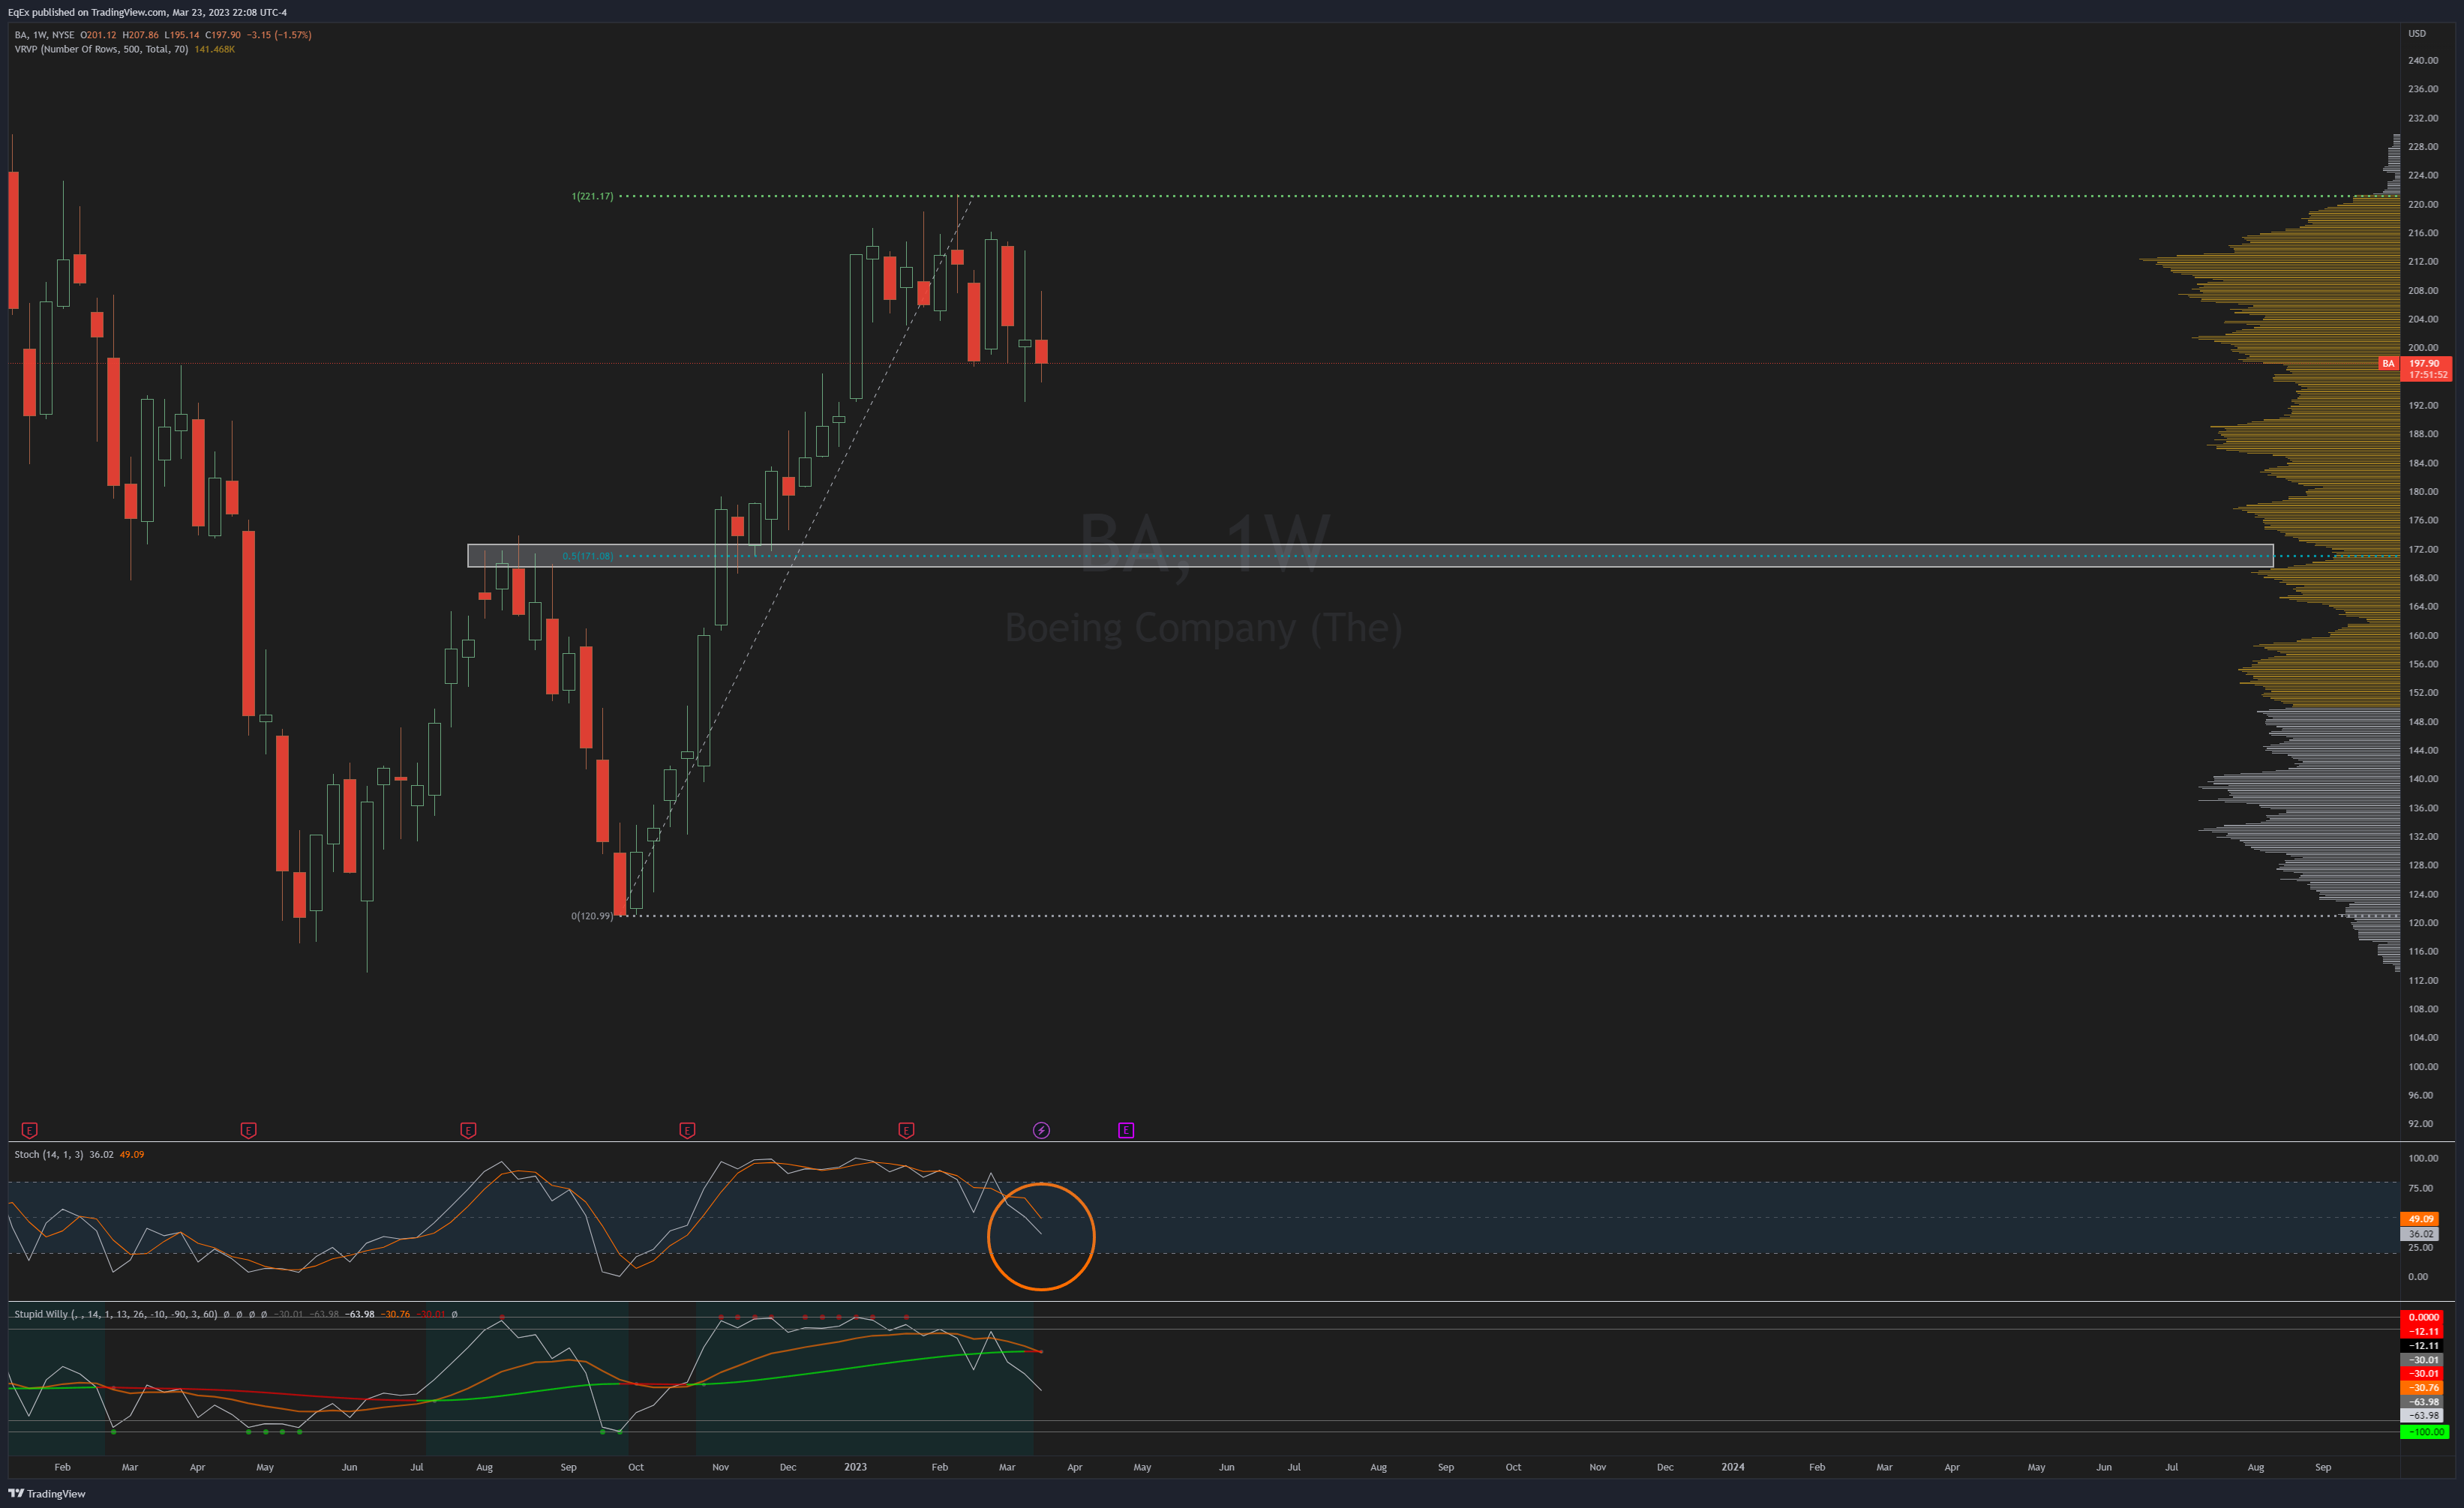2464x1508 pixels.
Task: Click the -3.15 (-1.57%) change value in legend
Action: (279, 35)
